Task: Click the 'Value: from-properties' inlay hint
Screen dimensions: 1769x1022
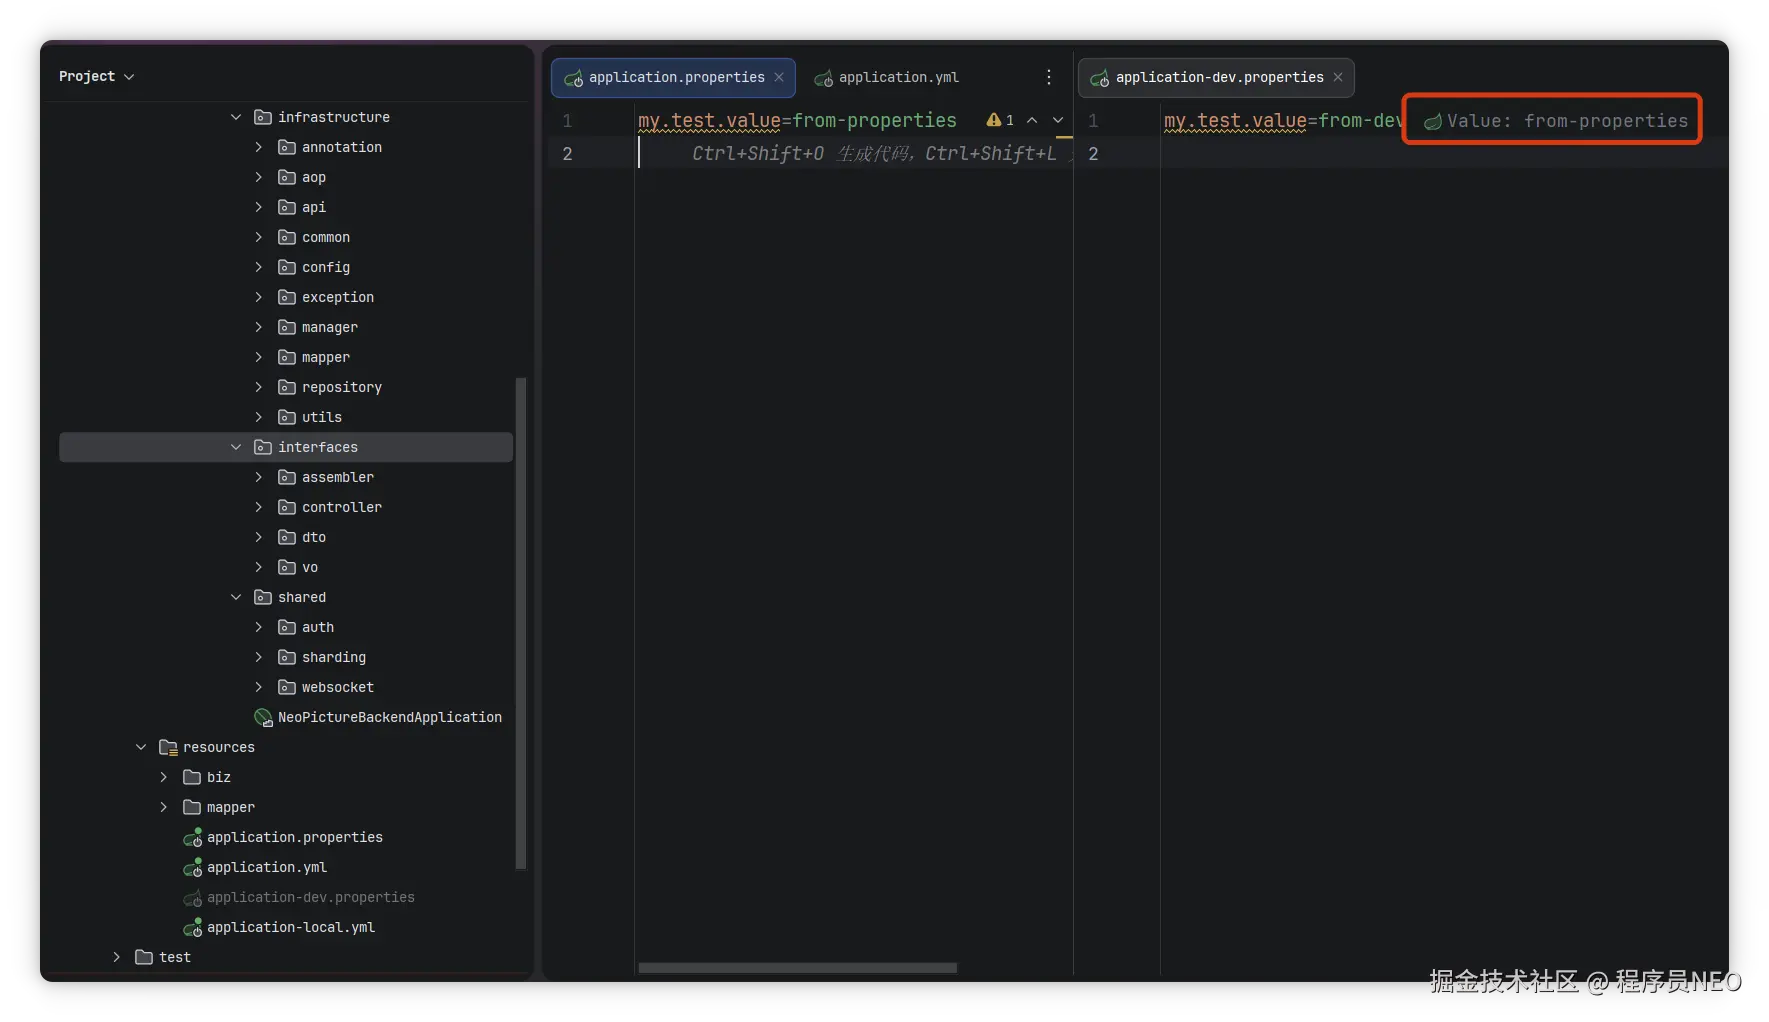Action: 1556,121
